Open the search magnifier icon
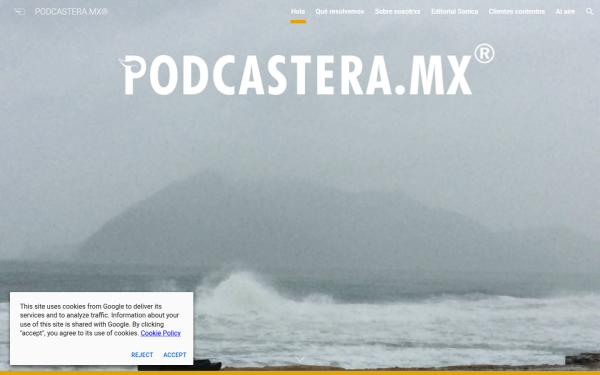Screen dimensions: 600x375 click(590, 11)
